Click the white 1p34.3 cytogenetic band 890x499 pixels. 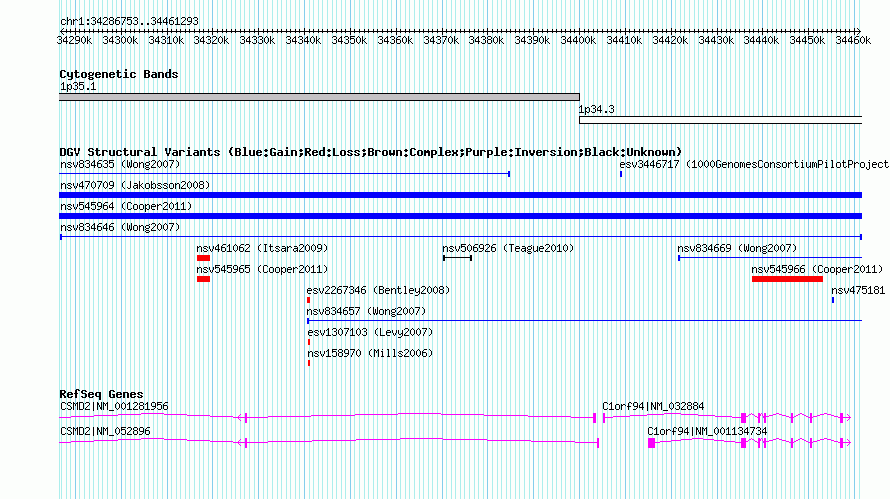[721, 120]
